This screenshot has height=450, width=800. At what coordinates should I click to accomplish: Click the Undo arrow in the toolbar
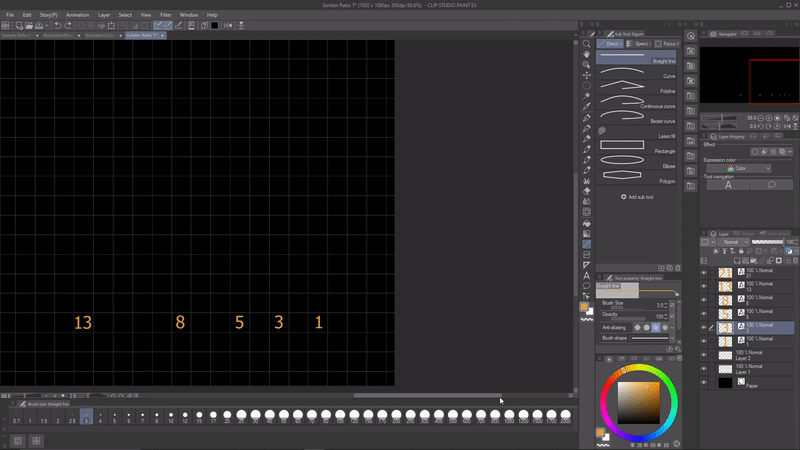(x=58, y=26)
